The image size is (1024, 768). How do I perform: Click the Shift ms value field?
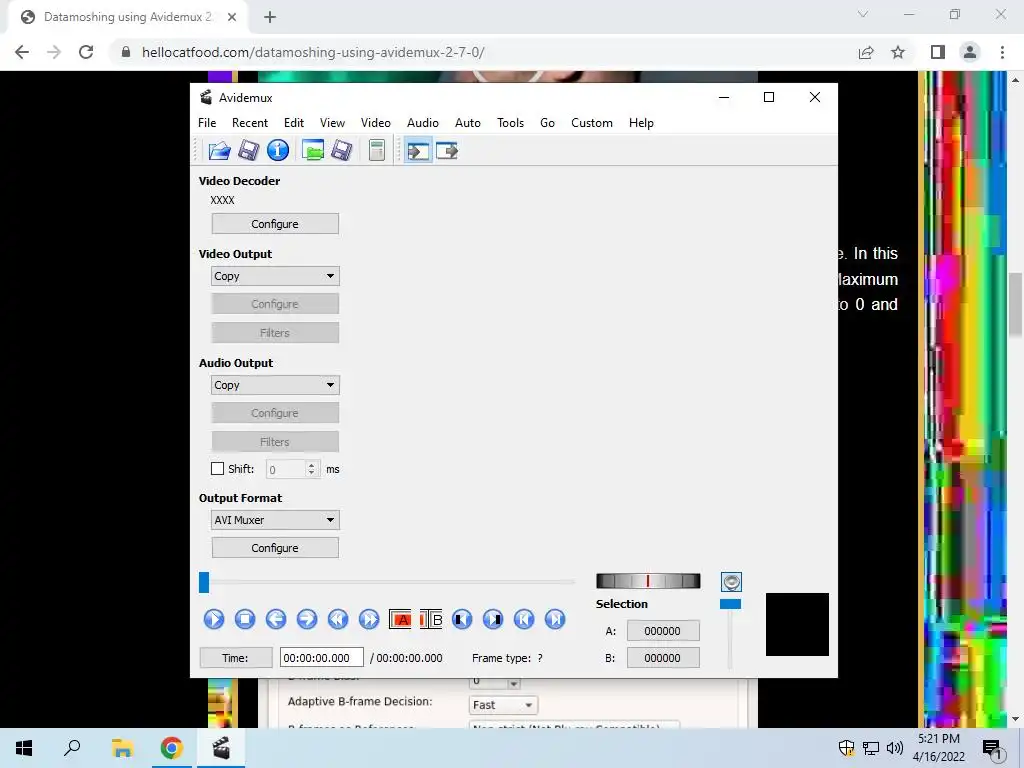[x=285, y=469]
